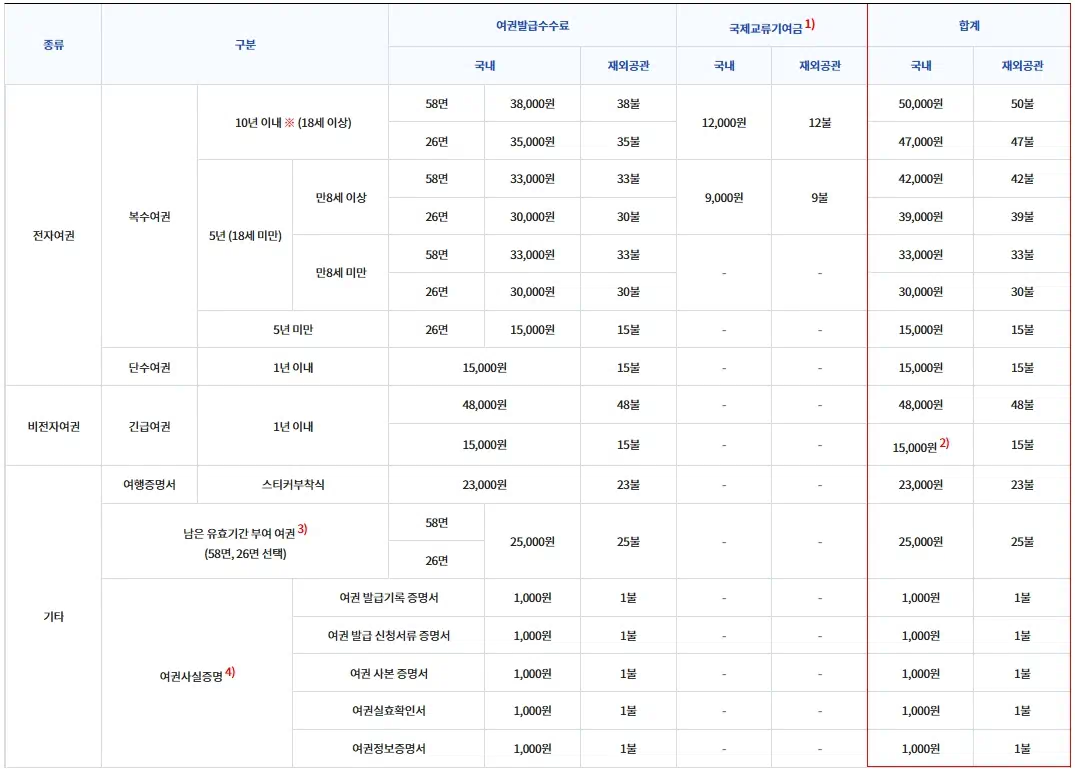Click the 합계 header cell
Image resolution: width=1075 pixels, height=772 pixels.
click(971, 25)
